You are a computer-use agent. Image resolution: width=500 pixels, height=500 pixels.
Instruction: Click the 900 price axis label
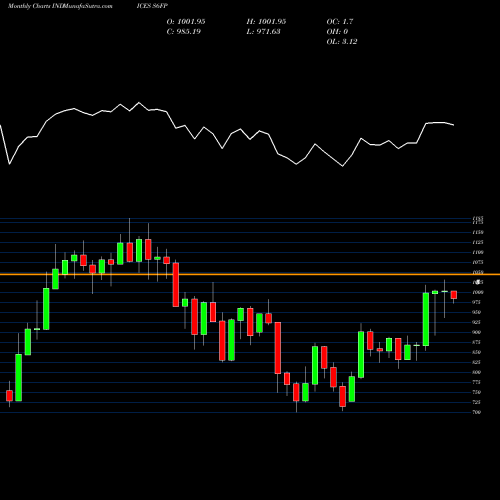477,332
